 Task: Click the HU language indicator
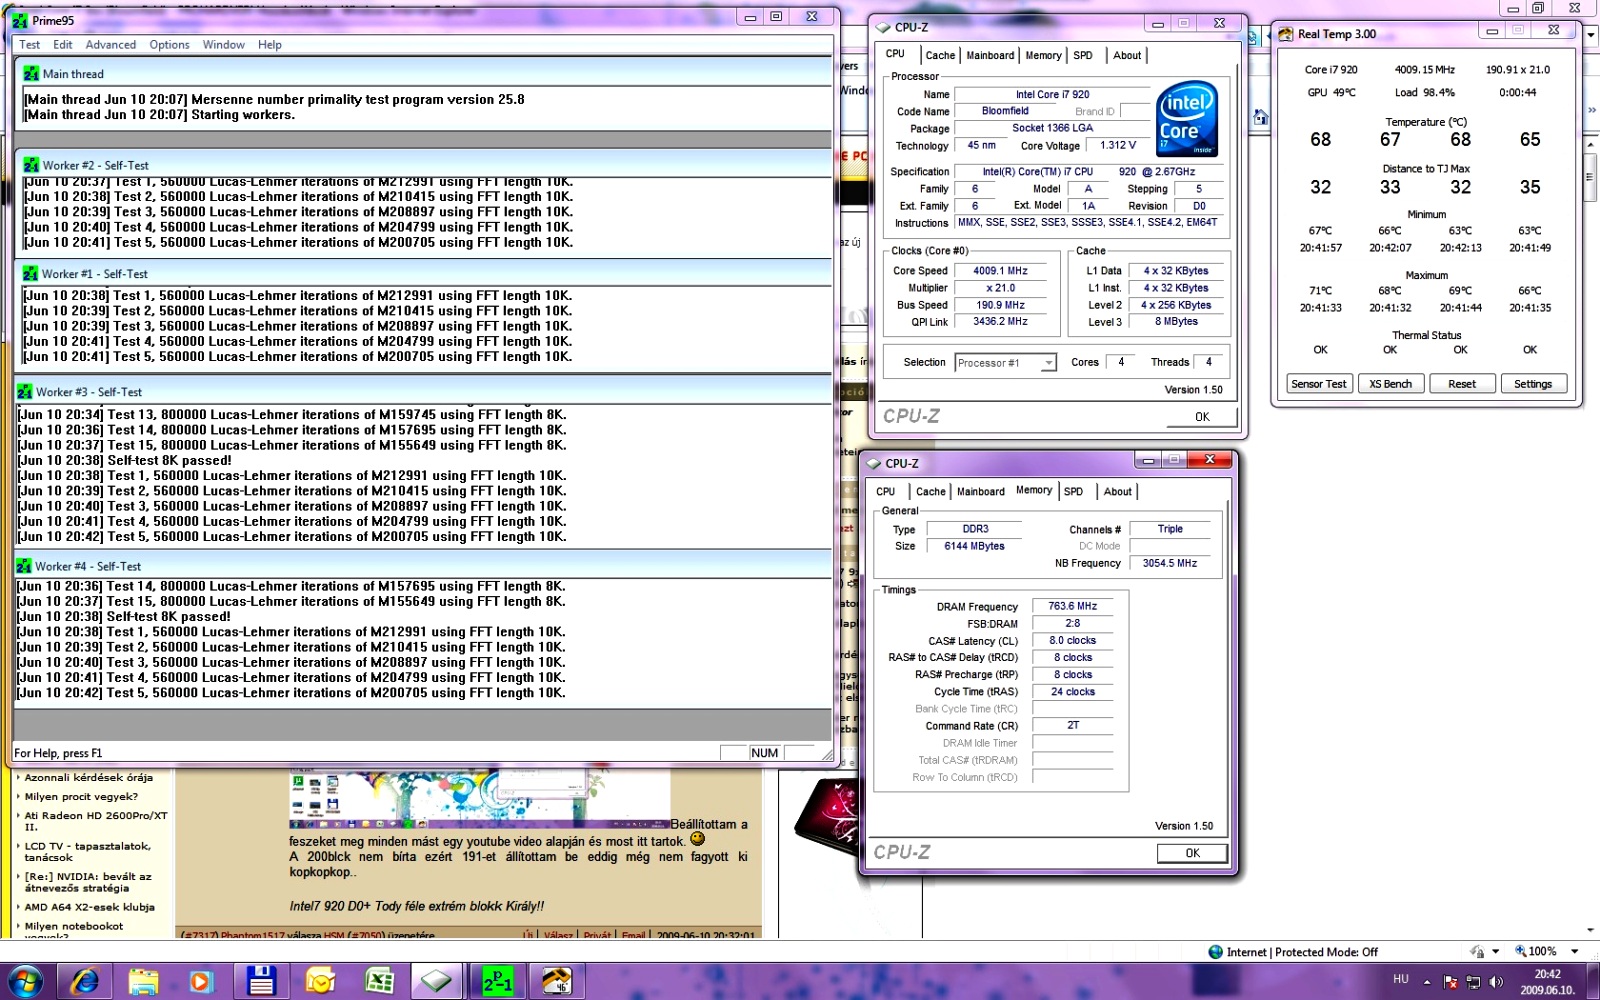[x=1400, y=979]
